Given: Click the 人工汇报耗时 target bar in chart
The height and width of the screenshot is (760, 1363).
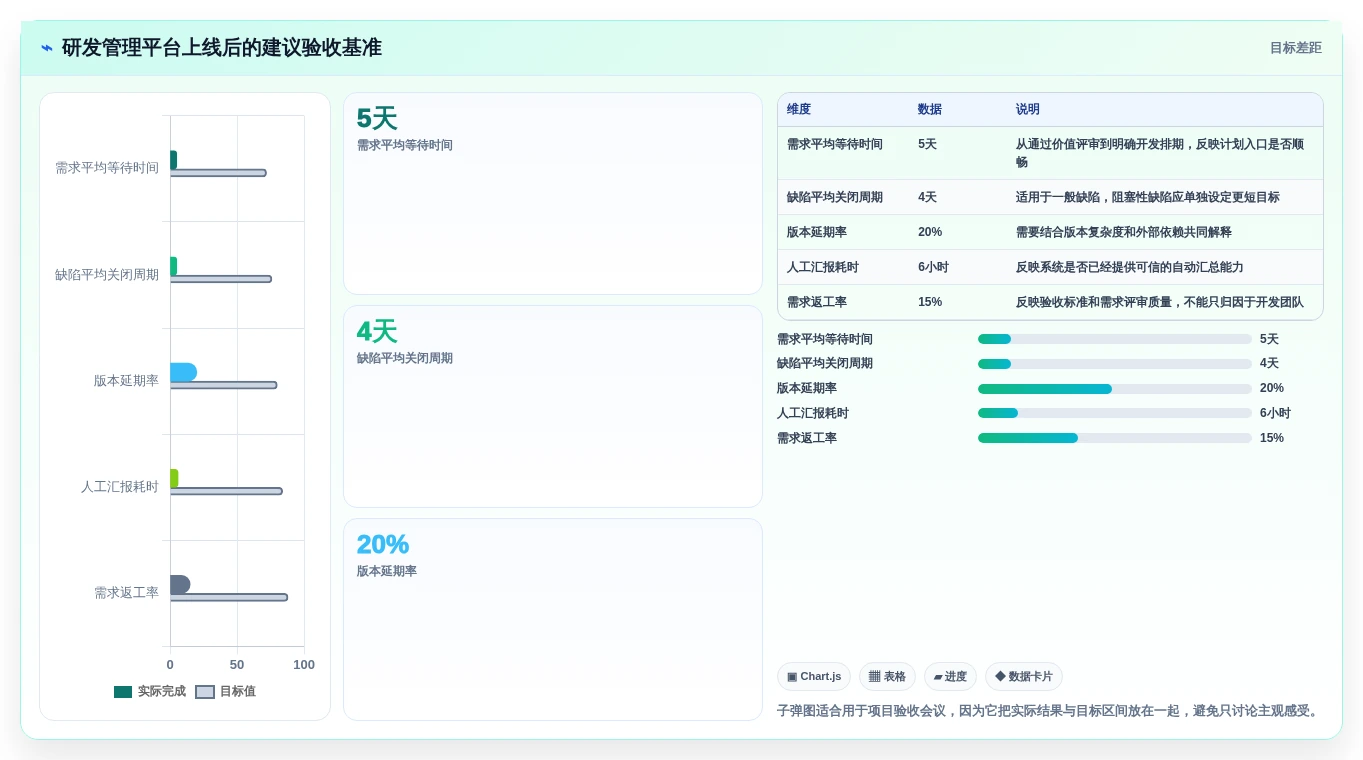Looking at the screenshot, I should 226,491.
